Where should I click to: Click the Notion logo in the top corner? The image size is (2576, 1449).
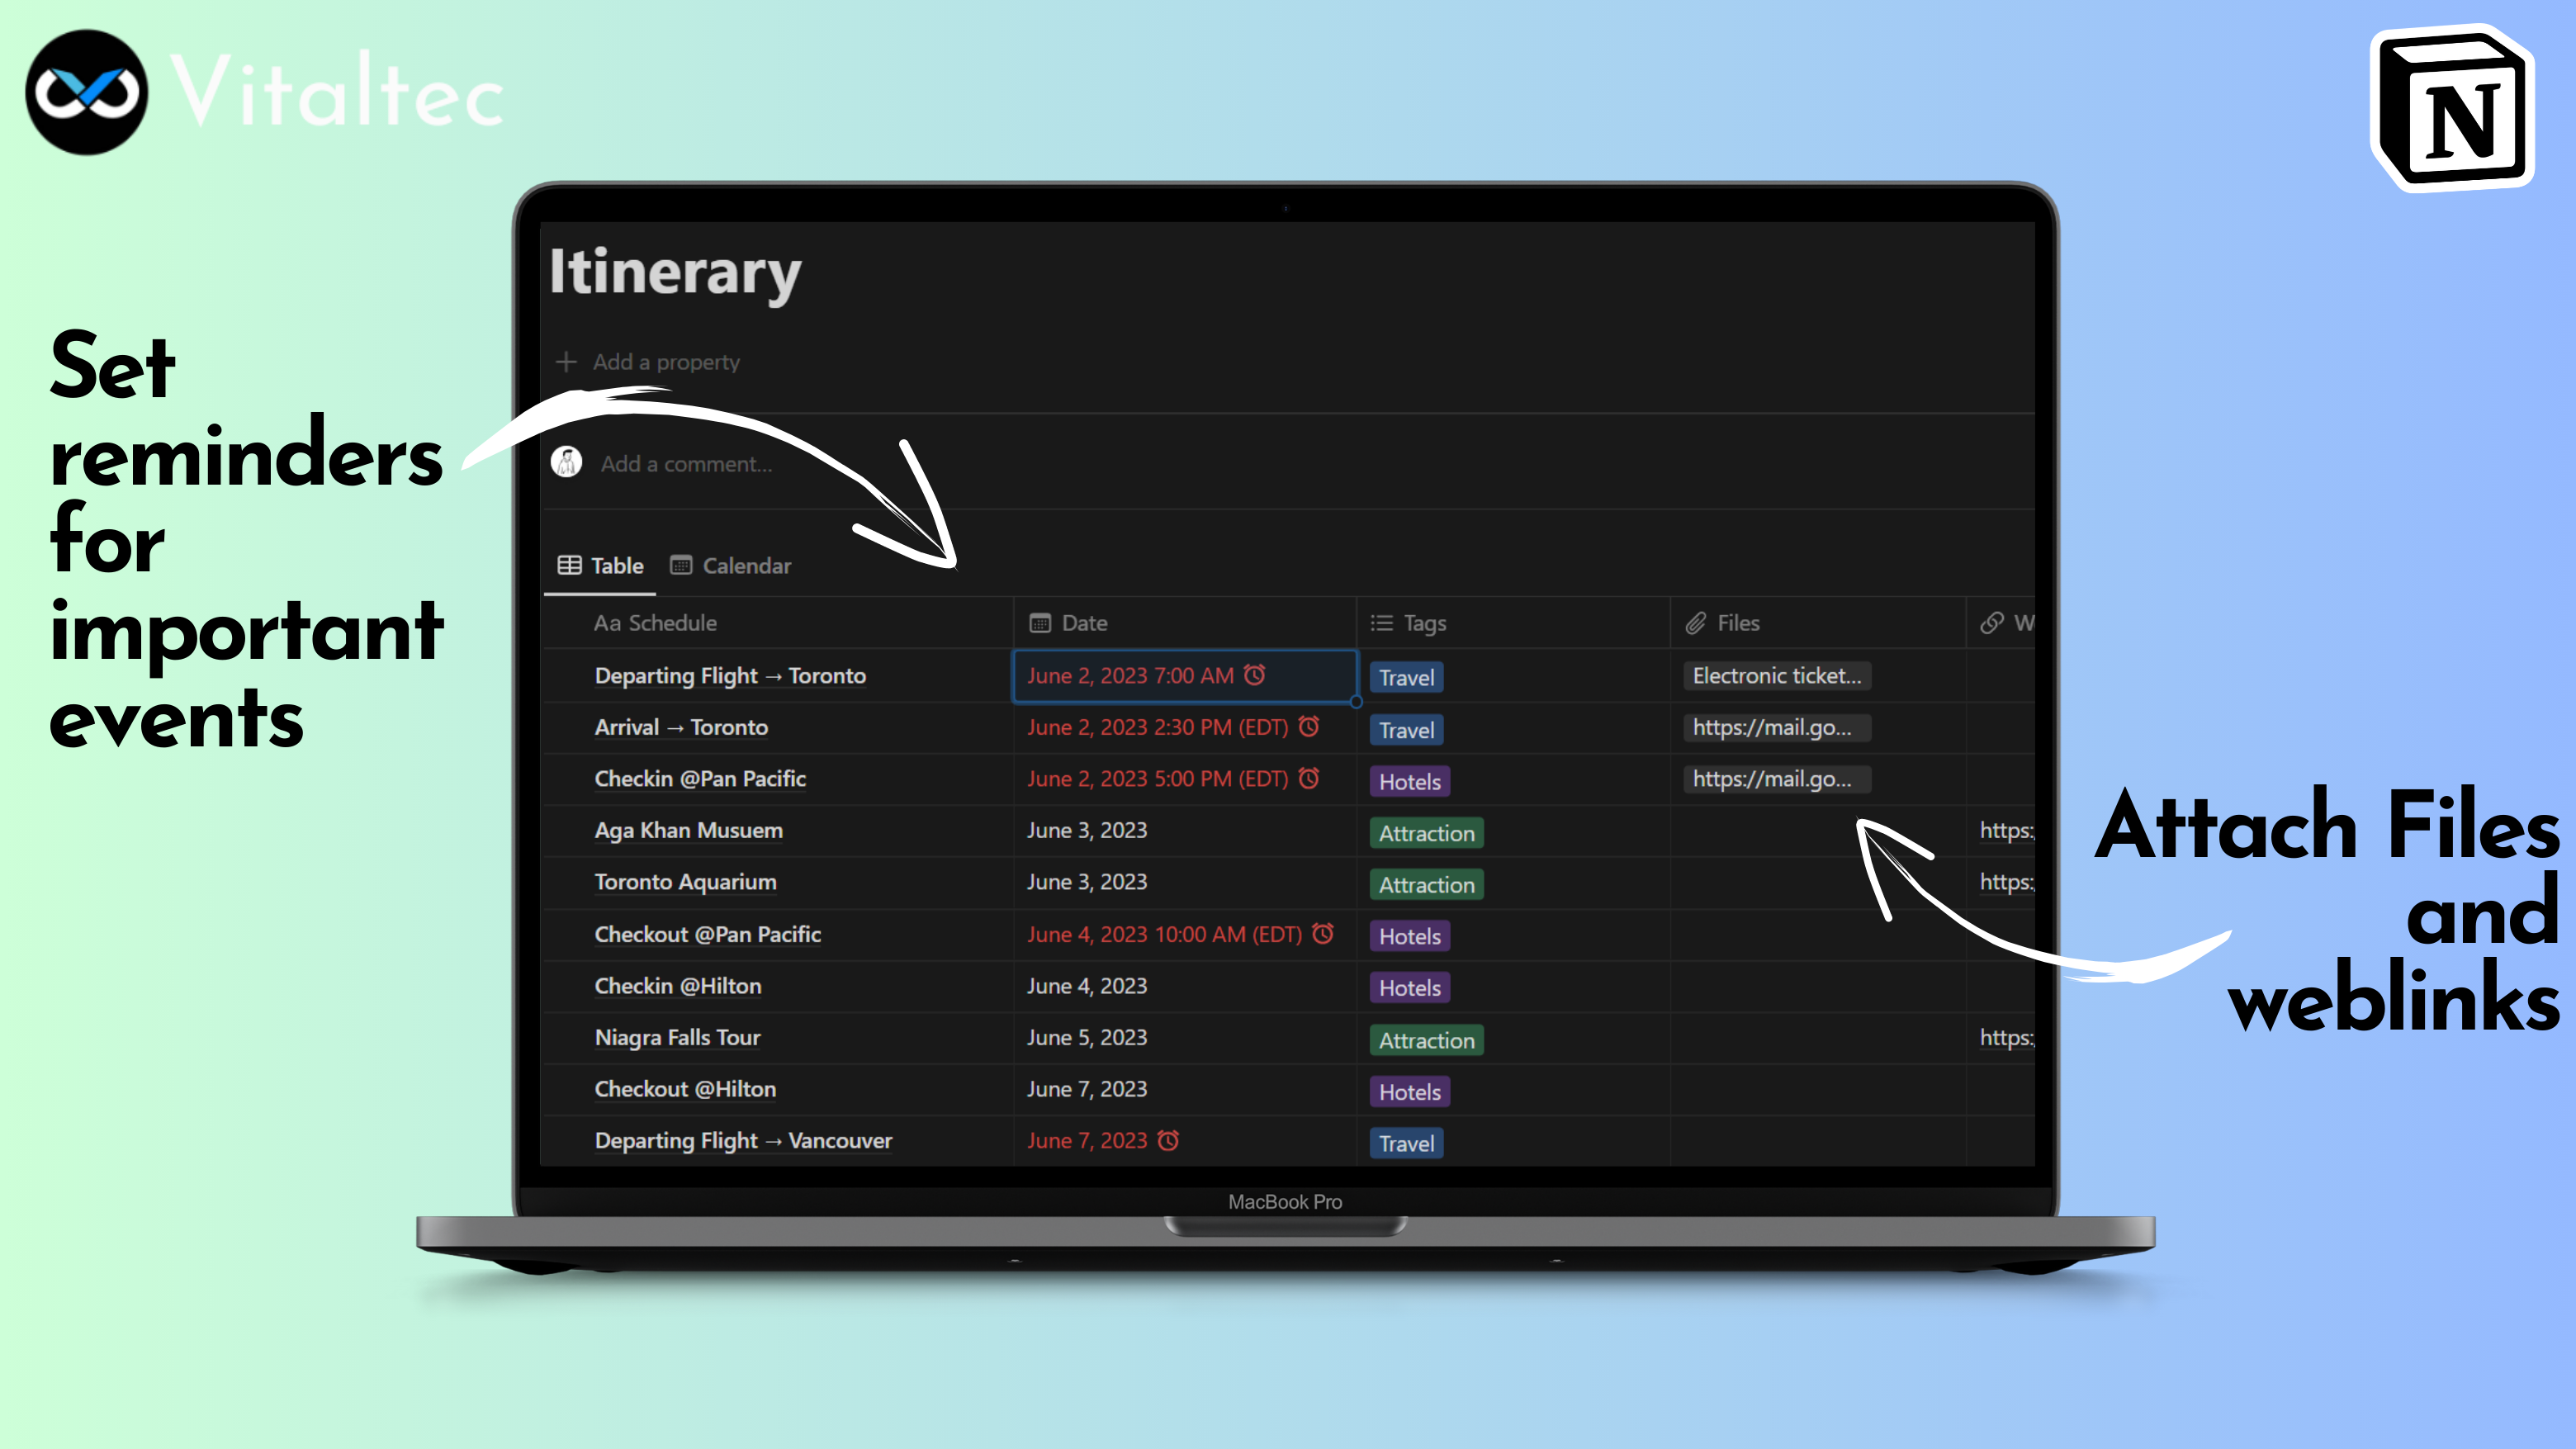[2452, 108]
